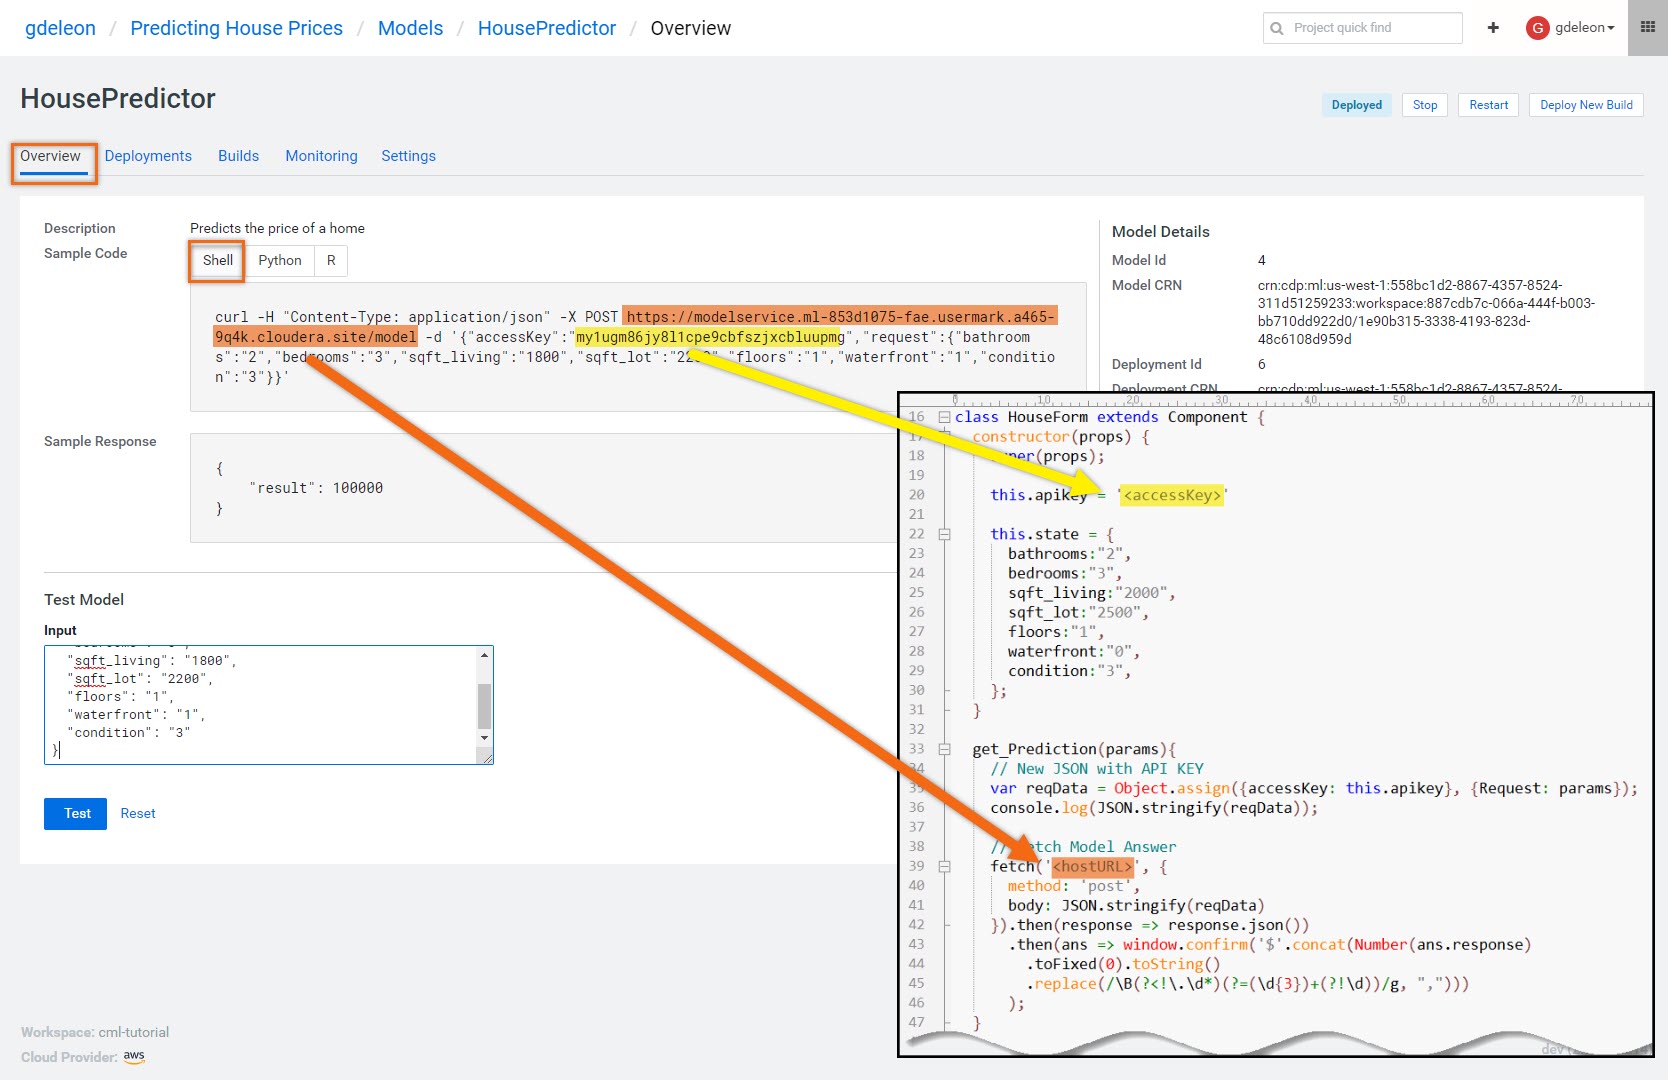Collapse code fold marker at line 16
This screenshot has height=1080, width=1668.
coord(944,417)
